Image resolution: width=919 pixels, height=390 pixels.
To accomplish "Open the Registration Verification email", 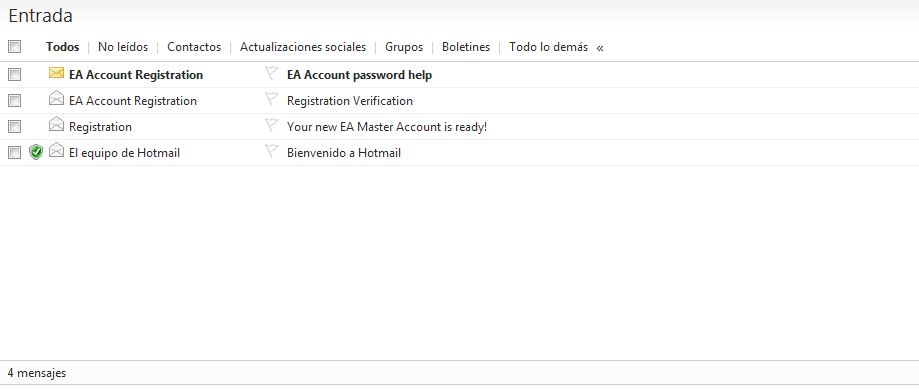I will click(350, 101).
